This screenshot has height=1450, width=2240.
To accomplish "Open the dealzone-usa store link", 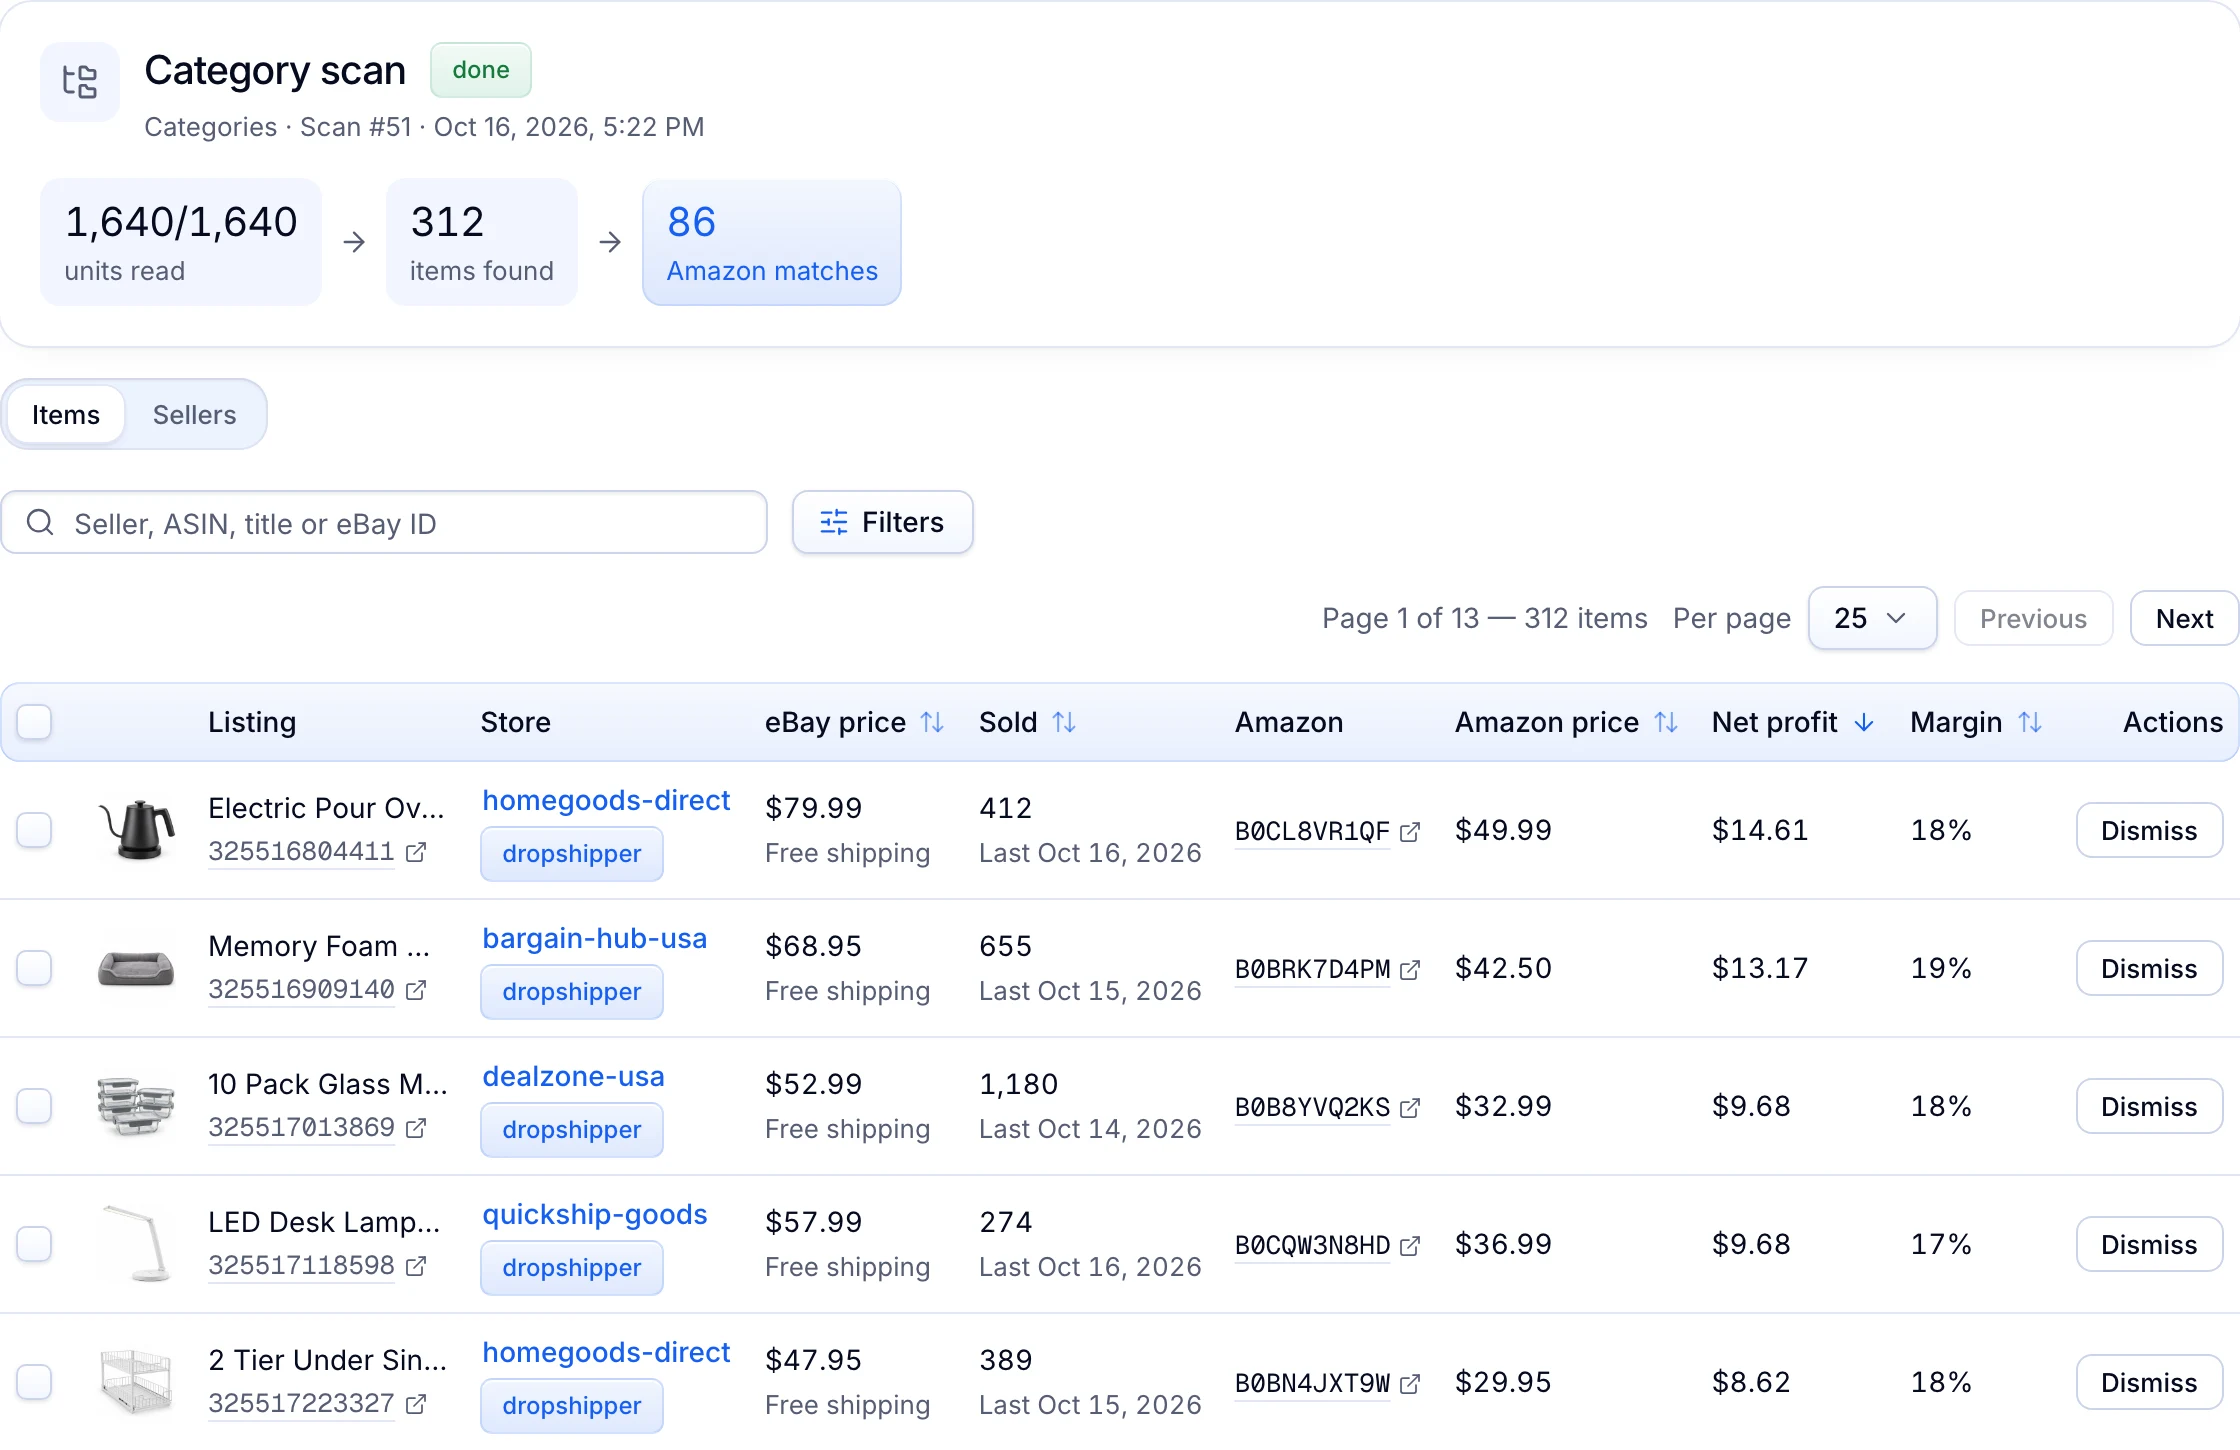I will [x=573, y=1076].
